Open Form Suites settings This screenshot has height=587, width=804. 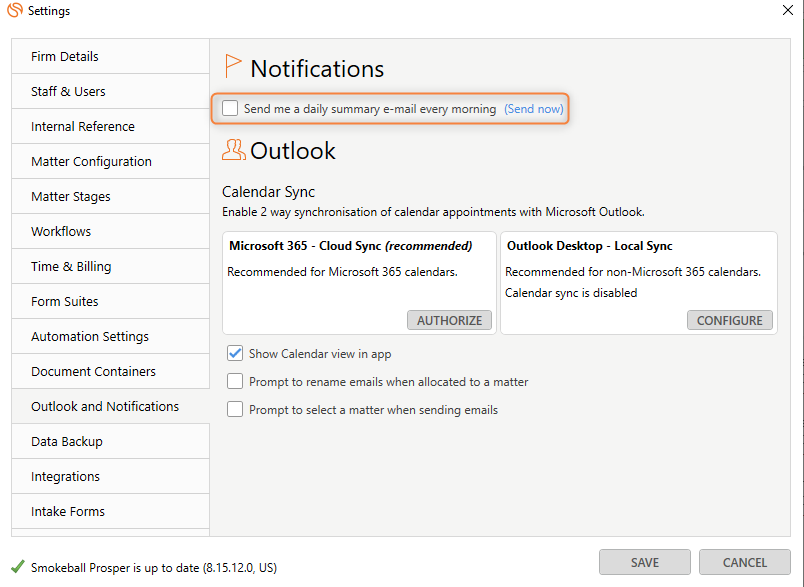(x=110, y=301)
